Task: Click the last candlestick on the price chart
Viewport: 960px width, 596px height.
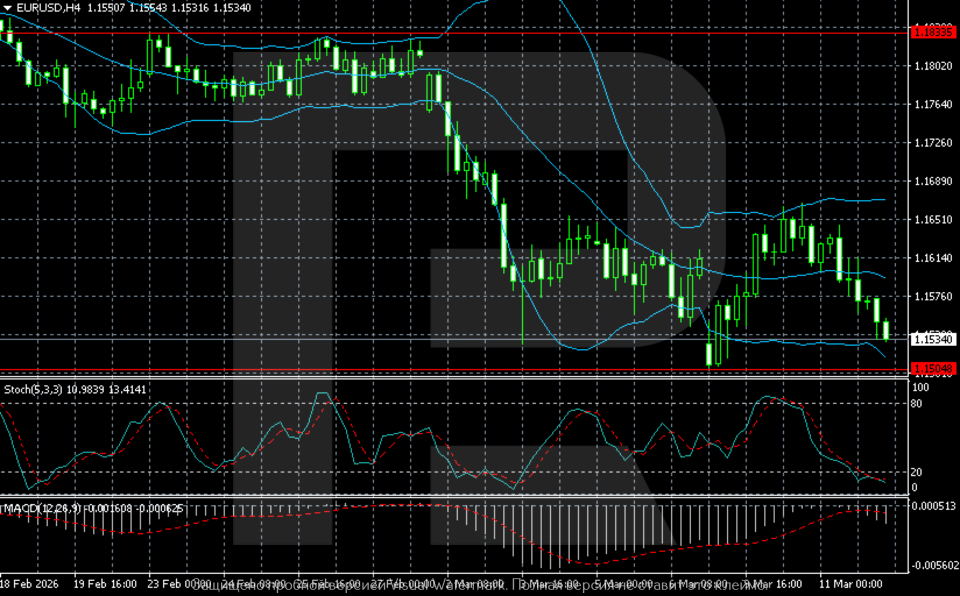Action: point(885,329)
